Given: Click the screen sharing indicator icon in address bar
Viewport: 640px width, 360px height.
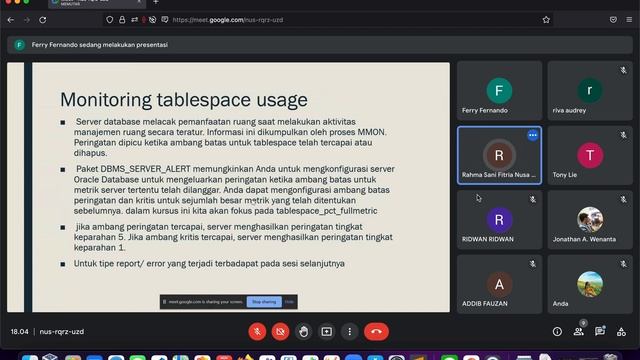Looking at the screenshot, I should point(165,20).
